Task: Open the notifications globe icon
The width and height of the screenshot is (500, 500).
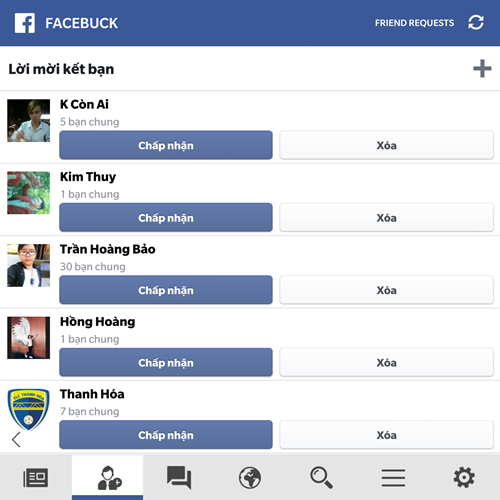Action: (250, 477)
